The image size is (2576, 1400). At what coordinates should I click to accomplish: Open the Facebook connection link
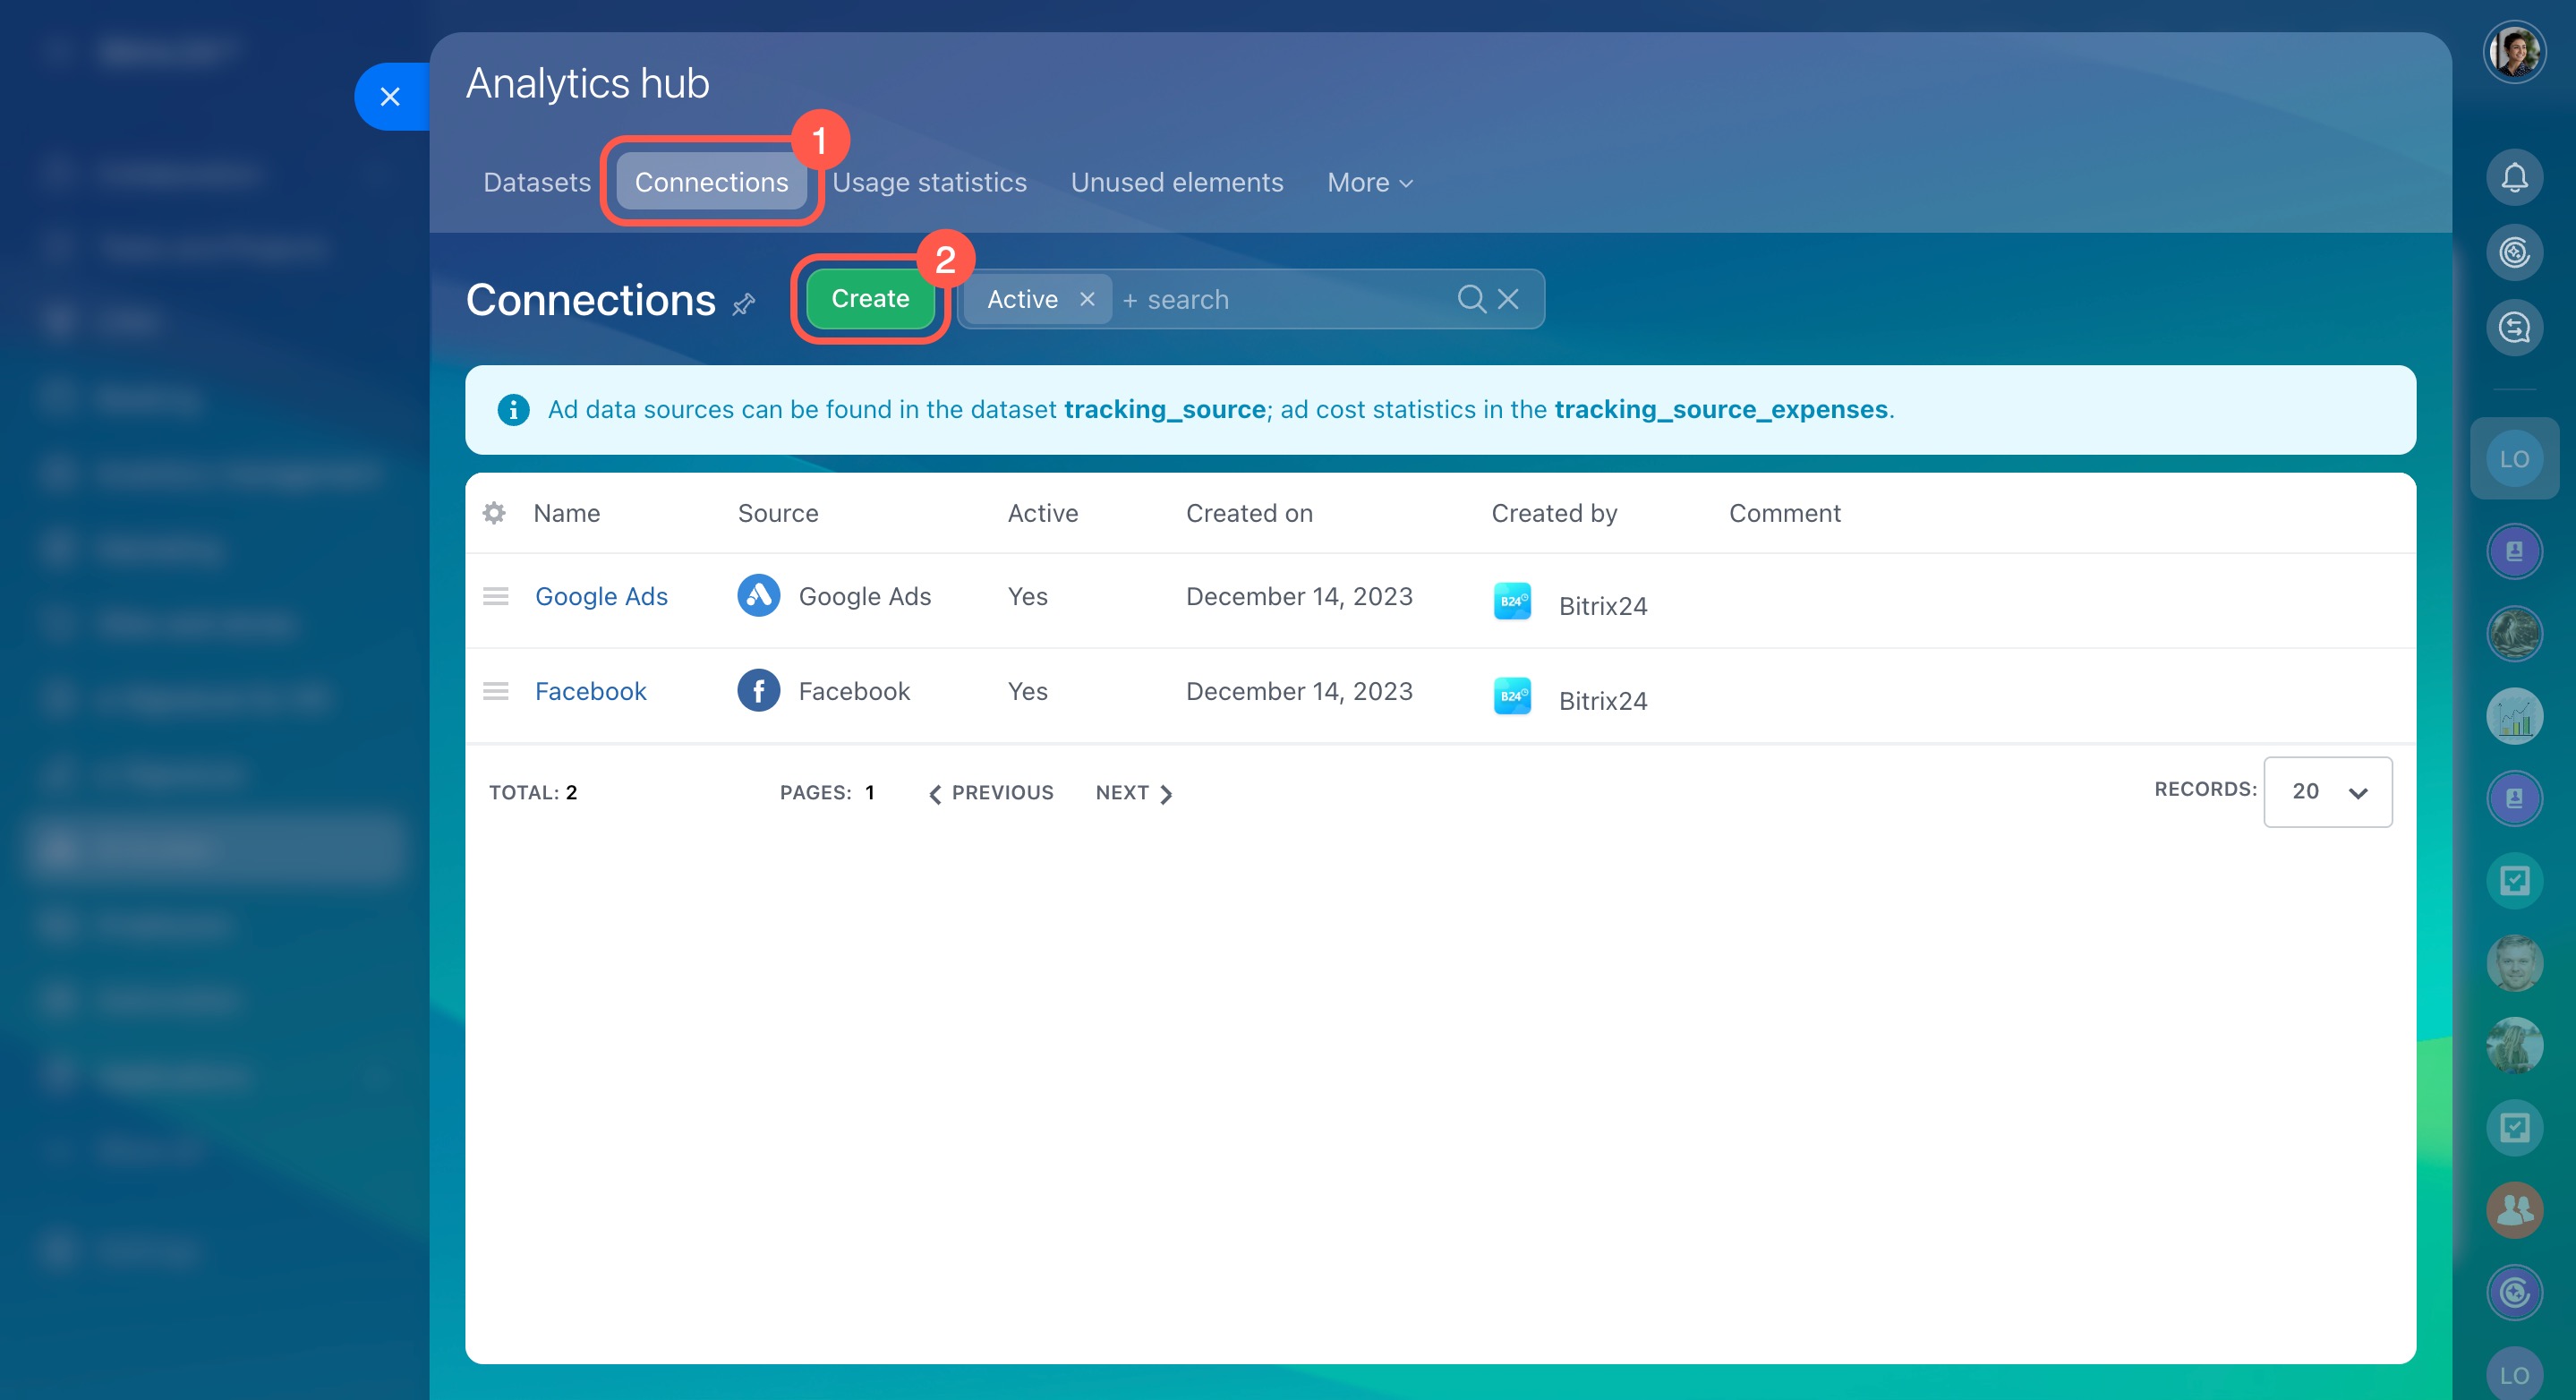[590, 691]
